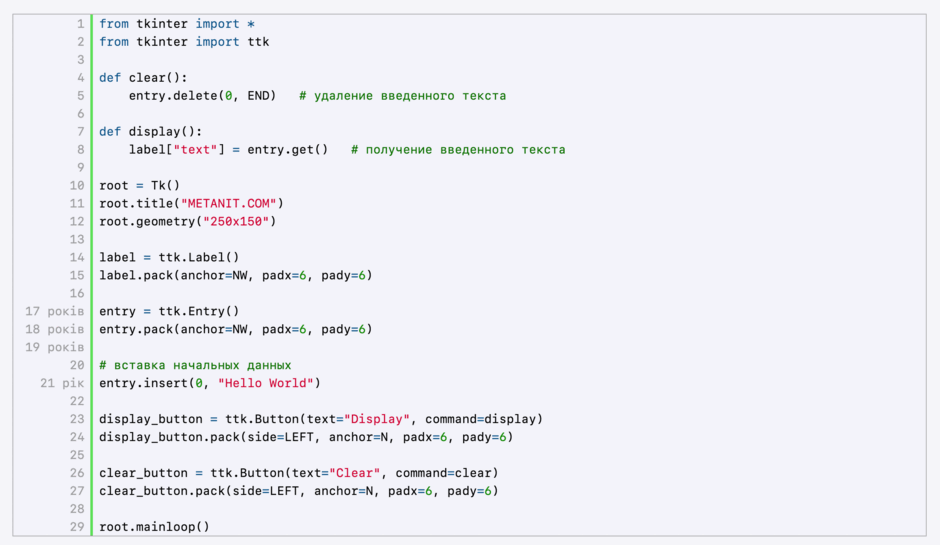Click the 'def clear():' function definition
Viewport: 940px width, 545px height.
(x=143, y=78)
